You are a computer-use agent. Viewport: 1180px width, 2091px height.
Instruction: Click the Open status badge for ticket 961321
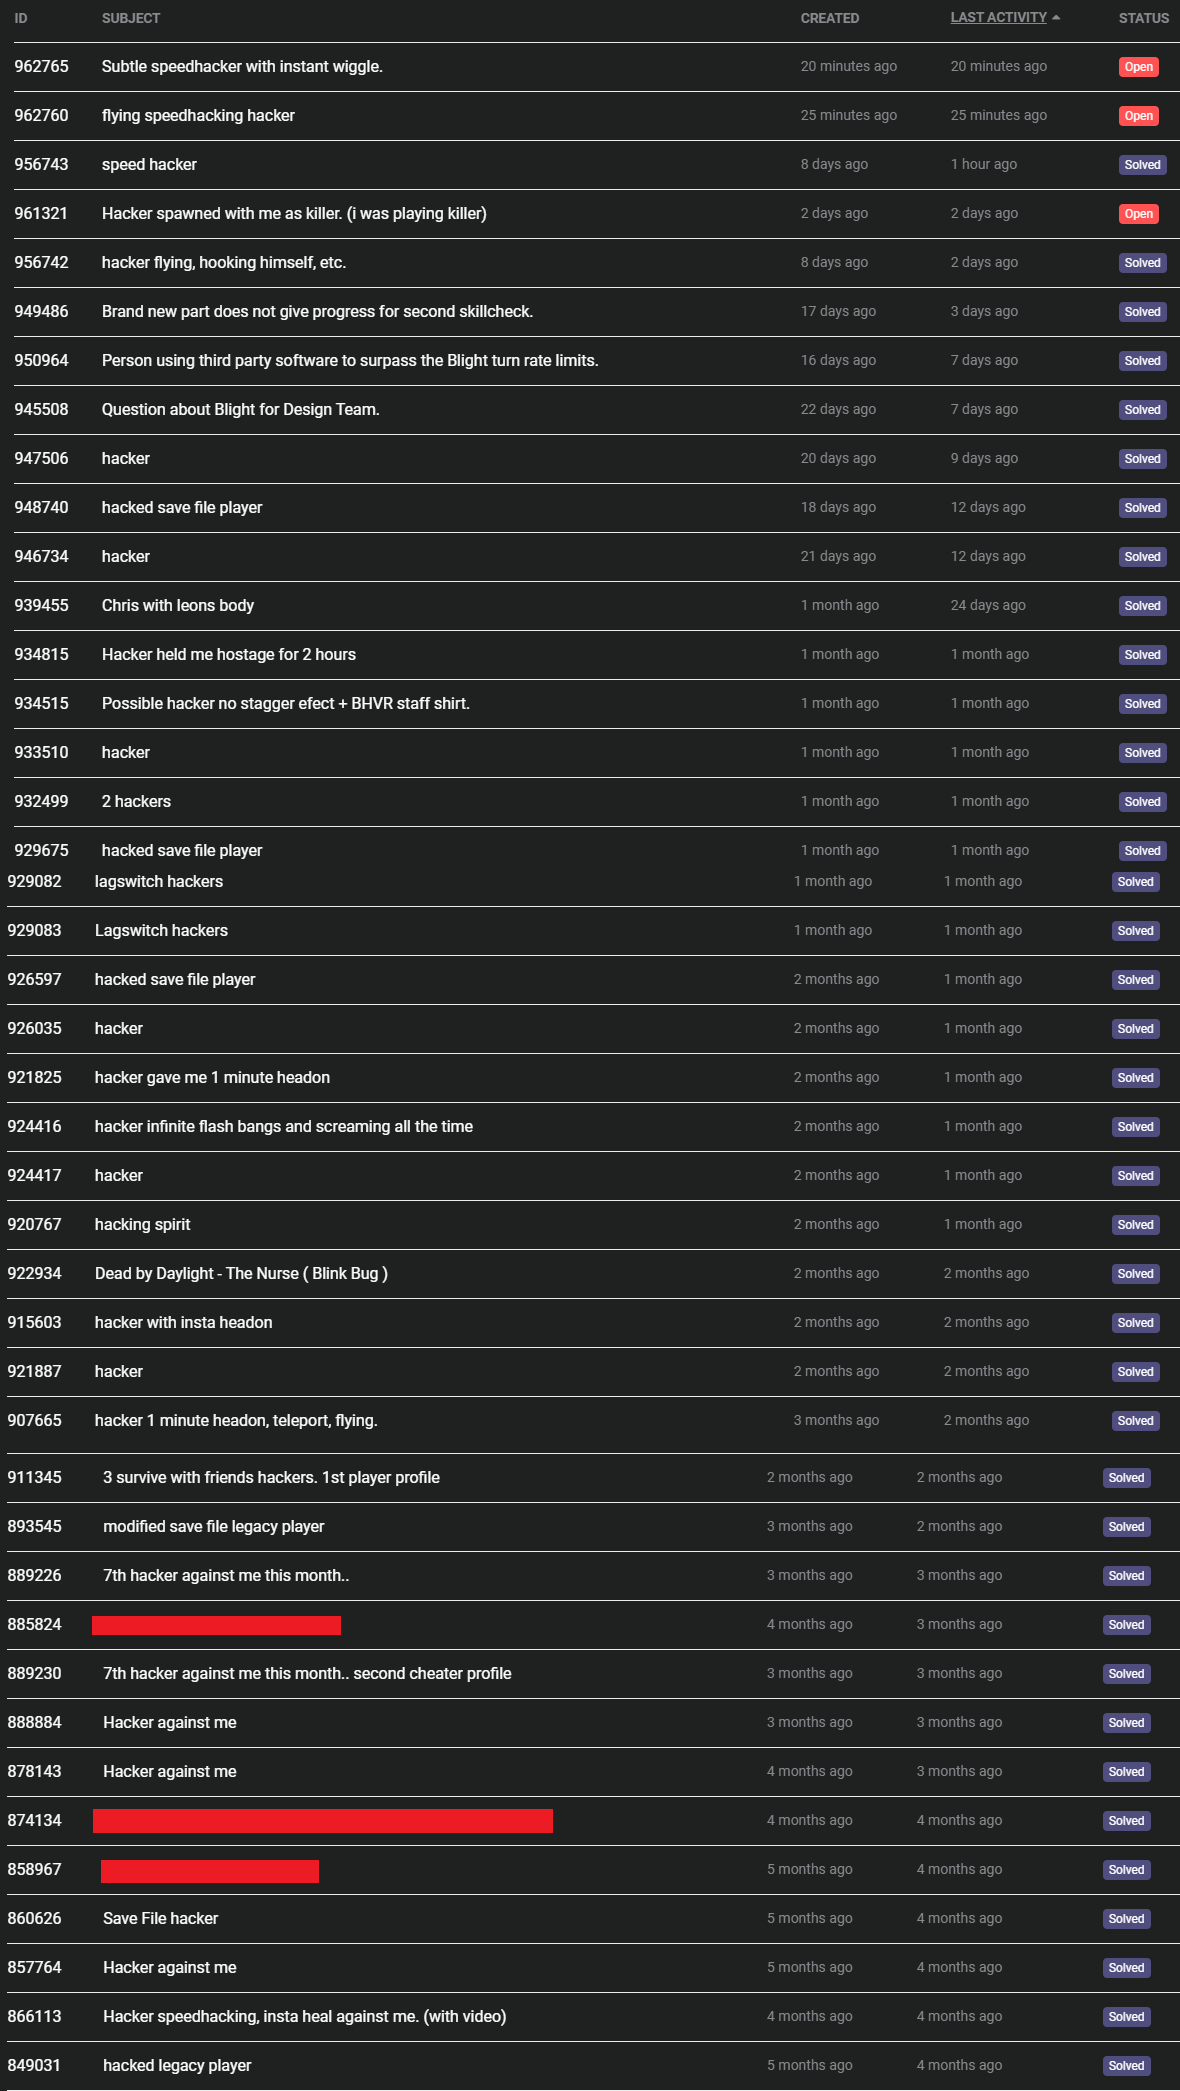(x=1138, y=214)
